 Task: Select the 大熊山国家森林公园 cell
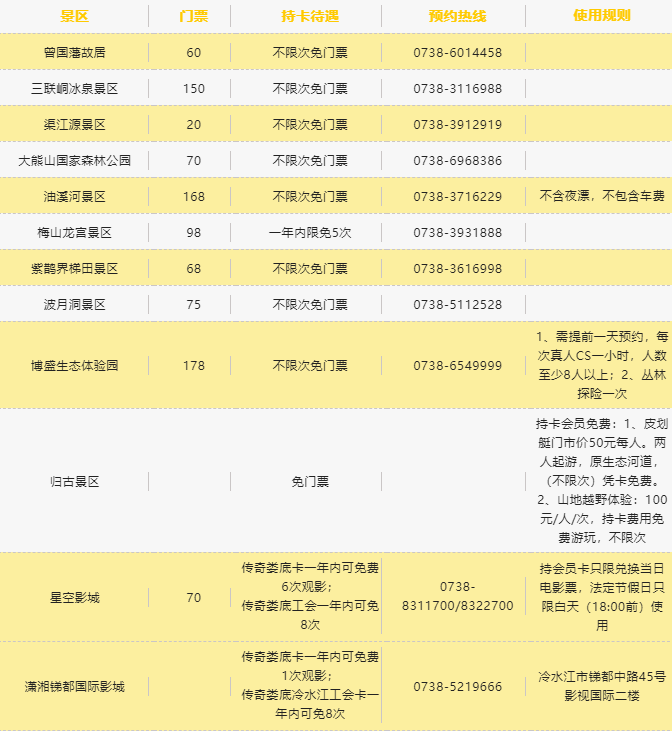(x=75, y=160)
